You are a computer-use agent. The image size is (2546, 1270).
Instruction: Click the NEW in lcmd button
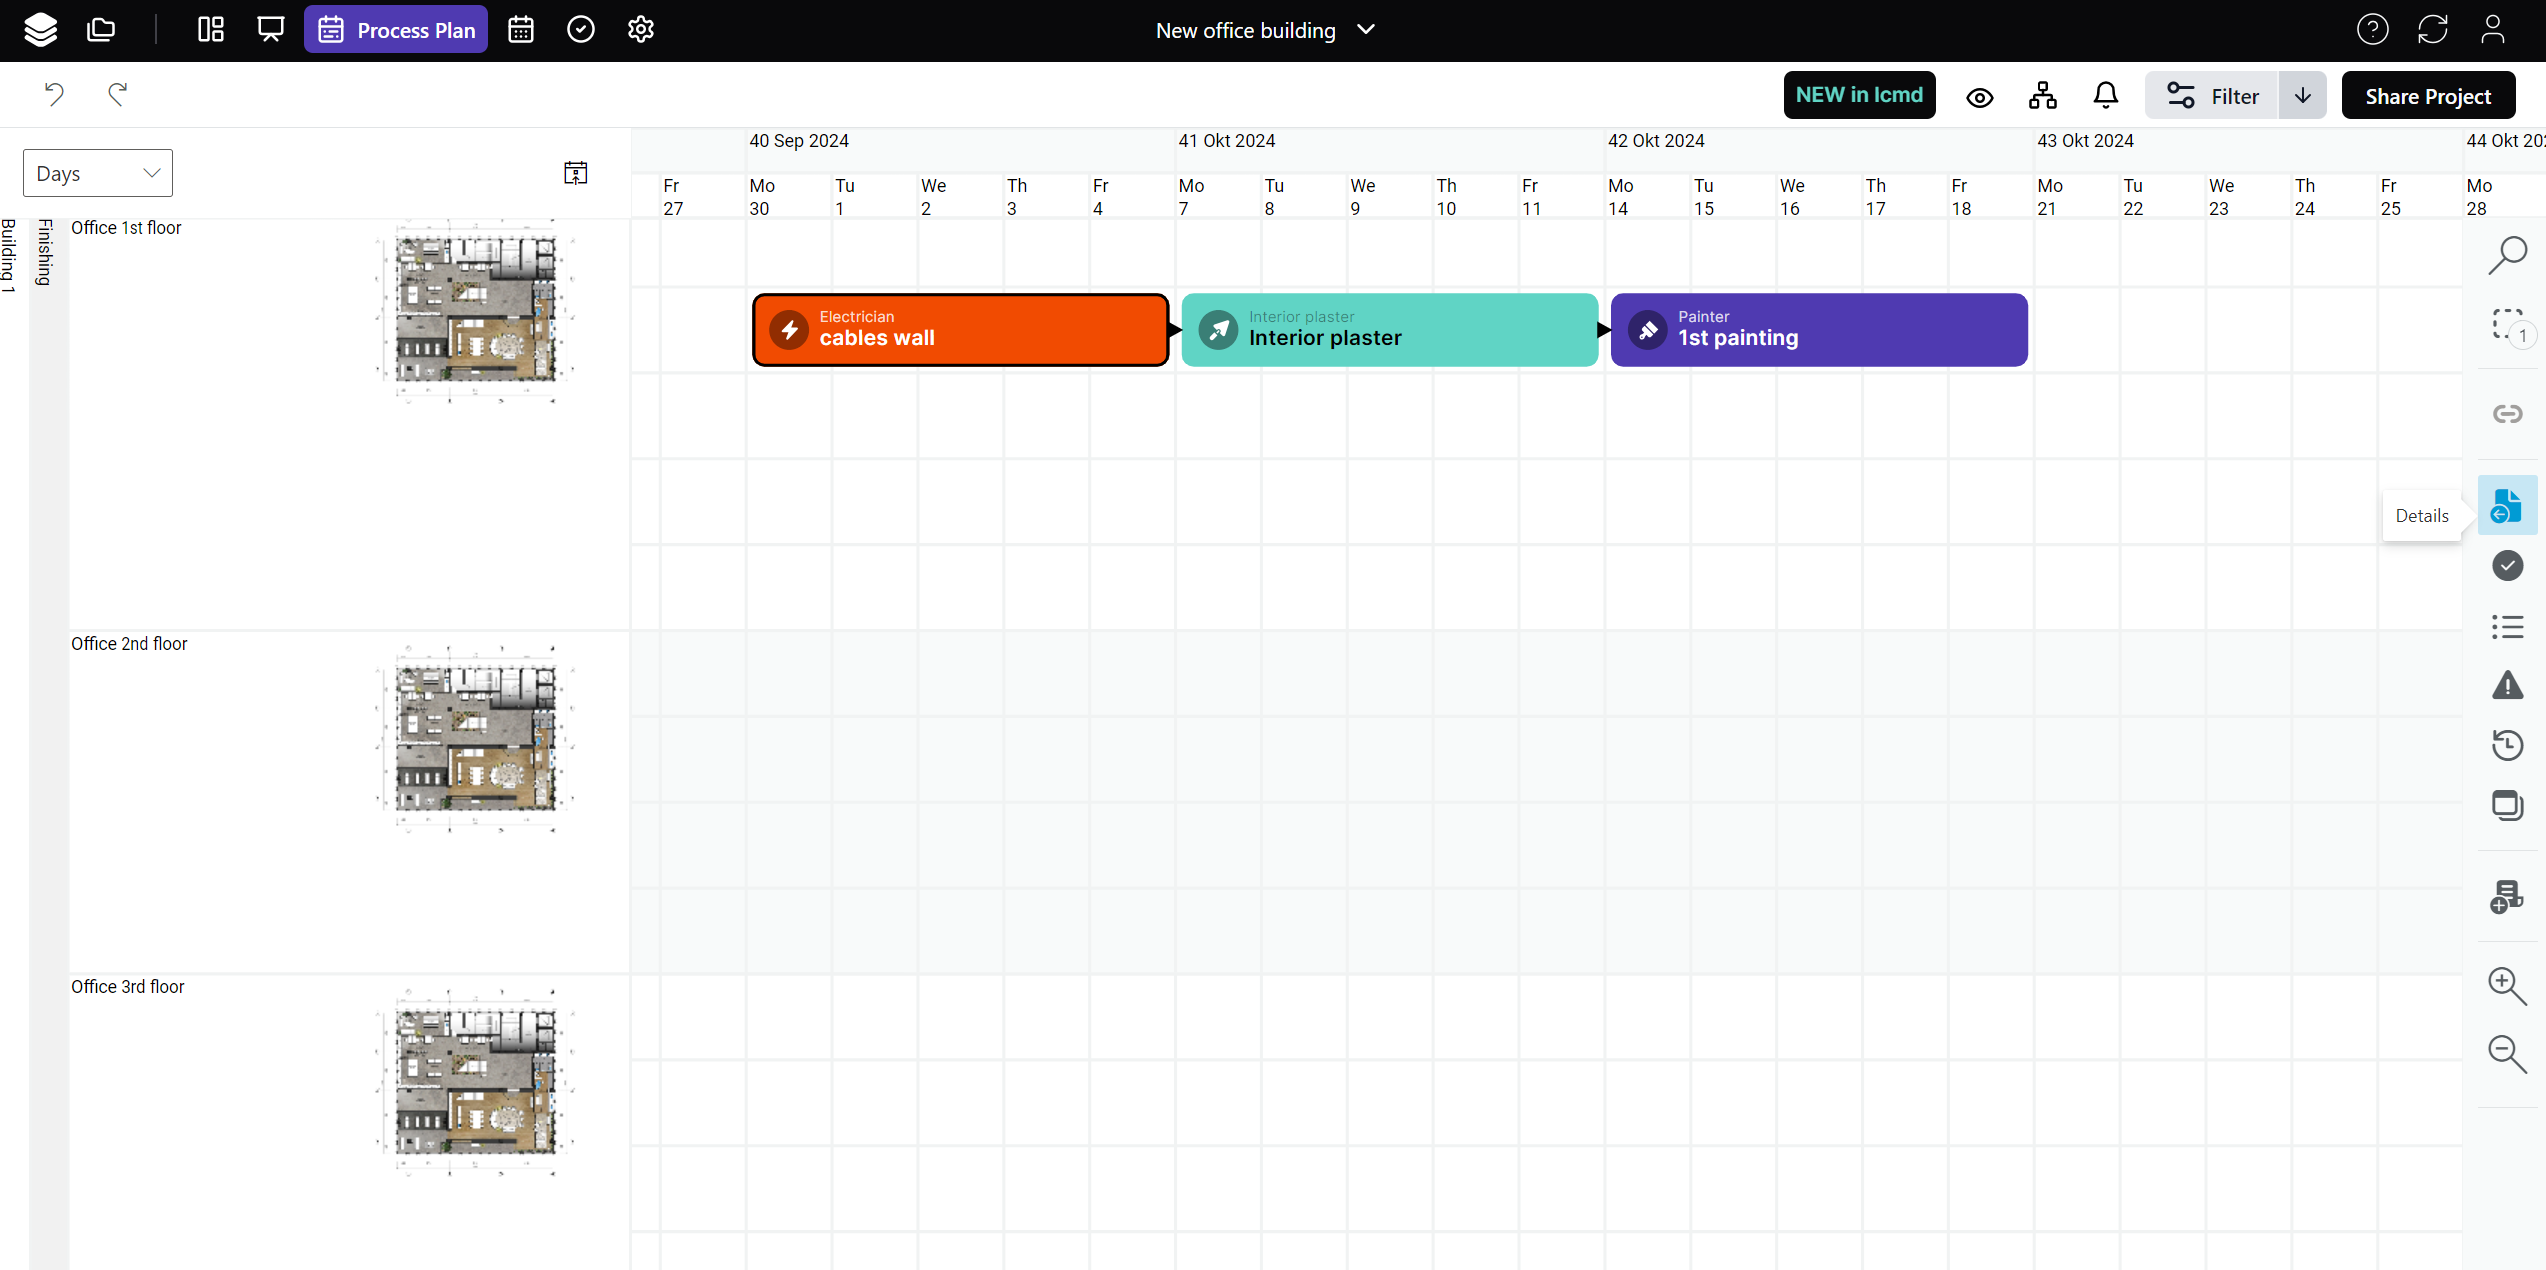[1859, 95]
